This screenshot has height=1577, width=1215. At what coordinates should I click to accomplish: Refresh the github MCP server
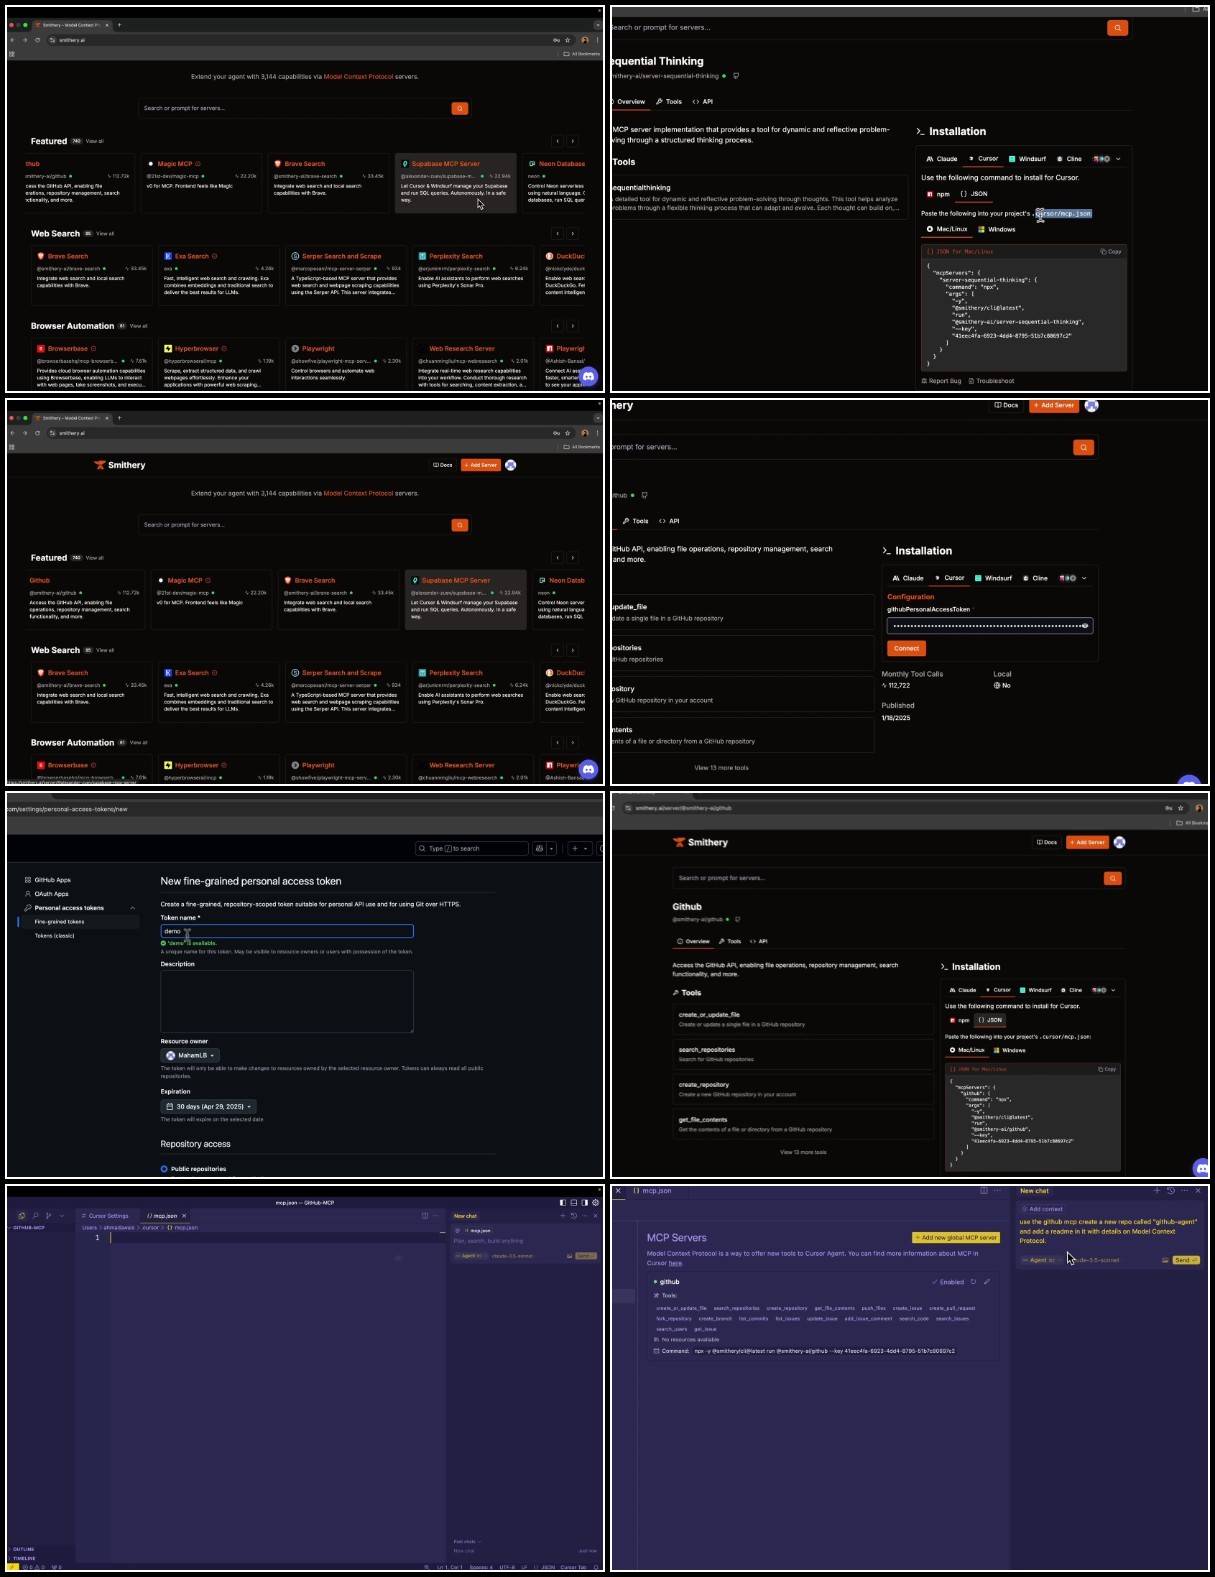(973, 1282)
